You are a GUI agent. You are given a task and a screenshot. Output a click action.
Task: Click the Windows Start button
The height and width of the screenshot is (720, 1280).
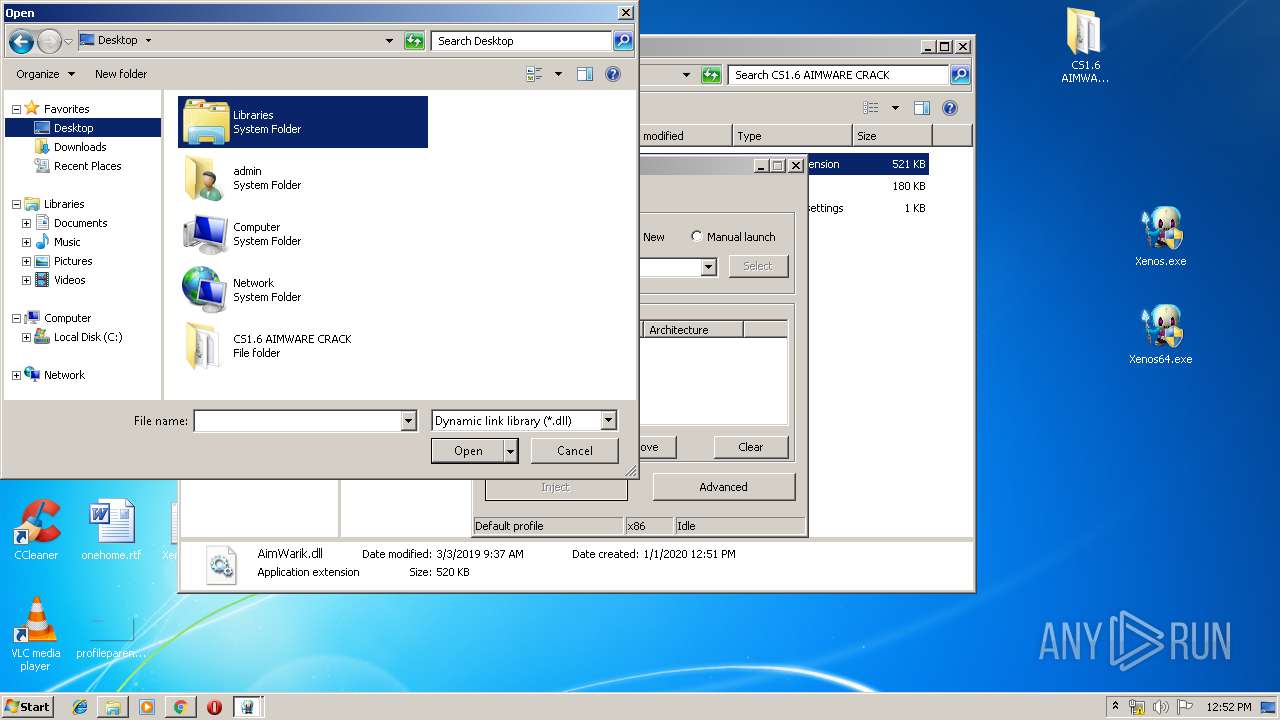(28, 707)
